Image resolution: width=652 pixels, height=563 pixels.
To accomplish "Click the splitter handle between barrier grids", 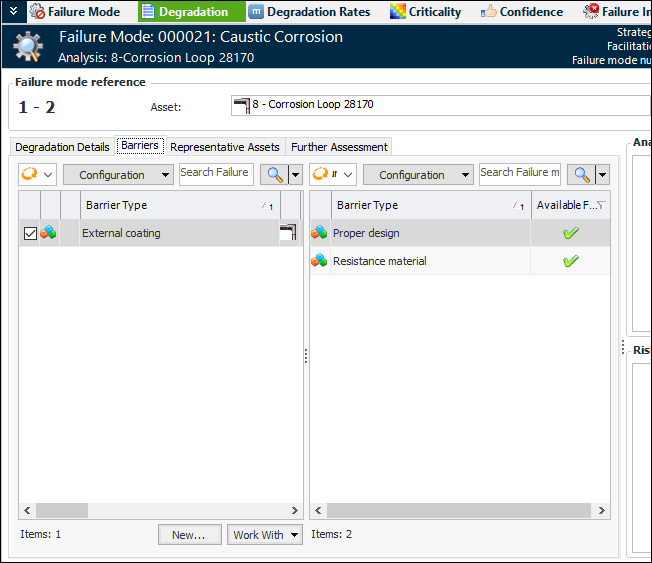I will 306,356.
